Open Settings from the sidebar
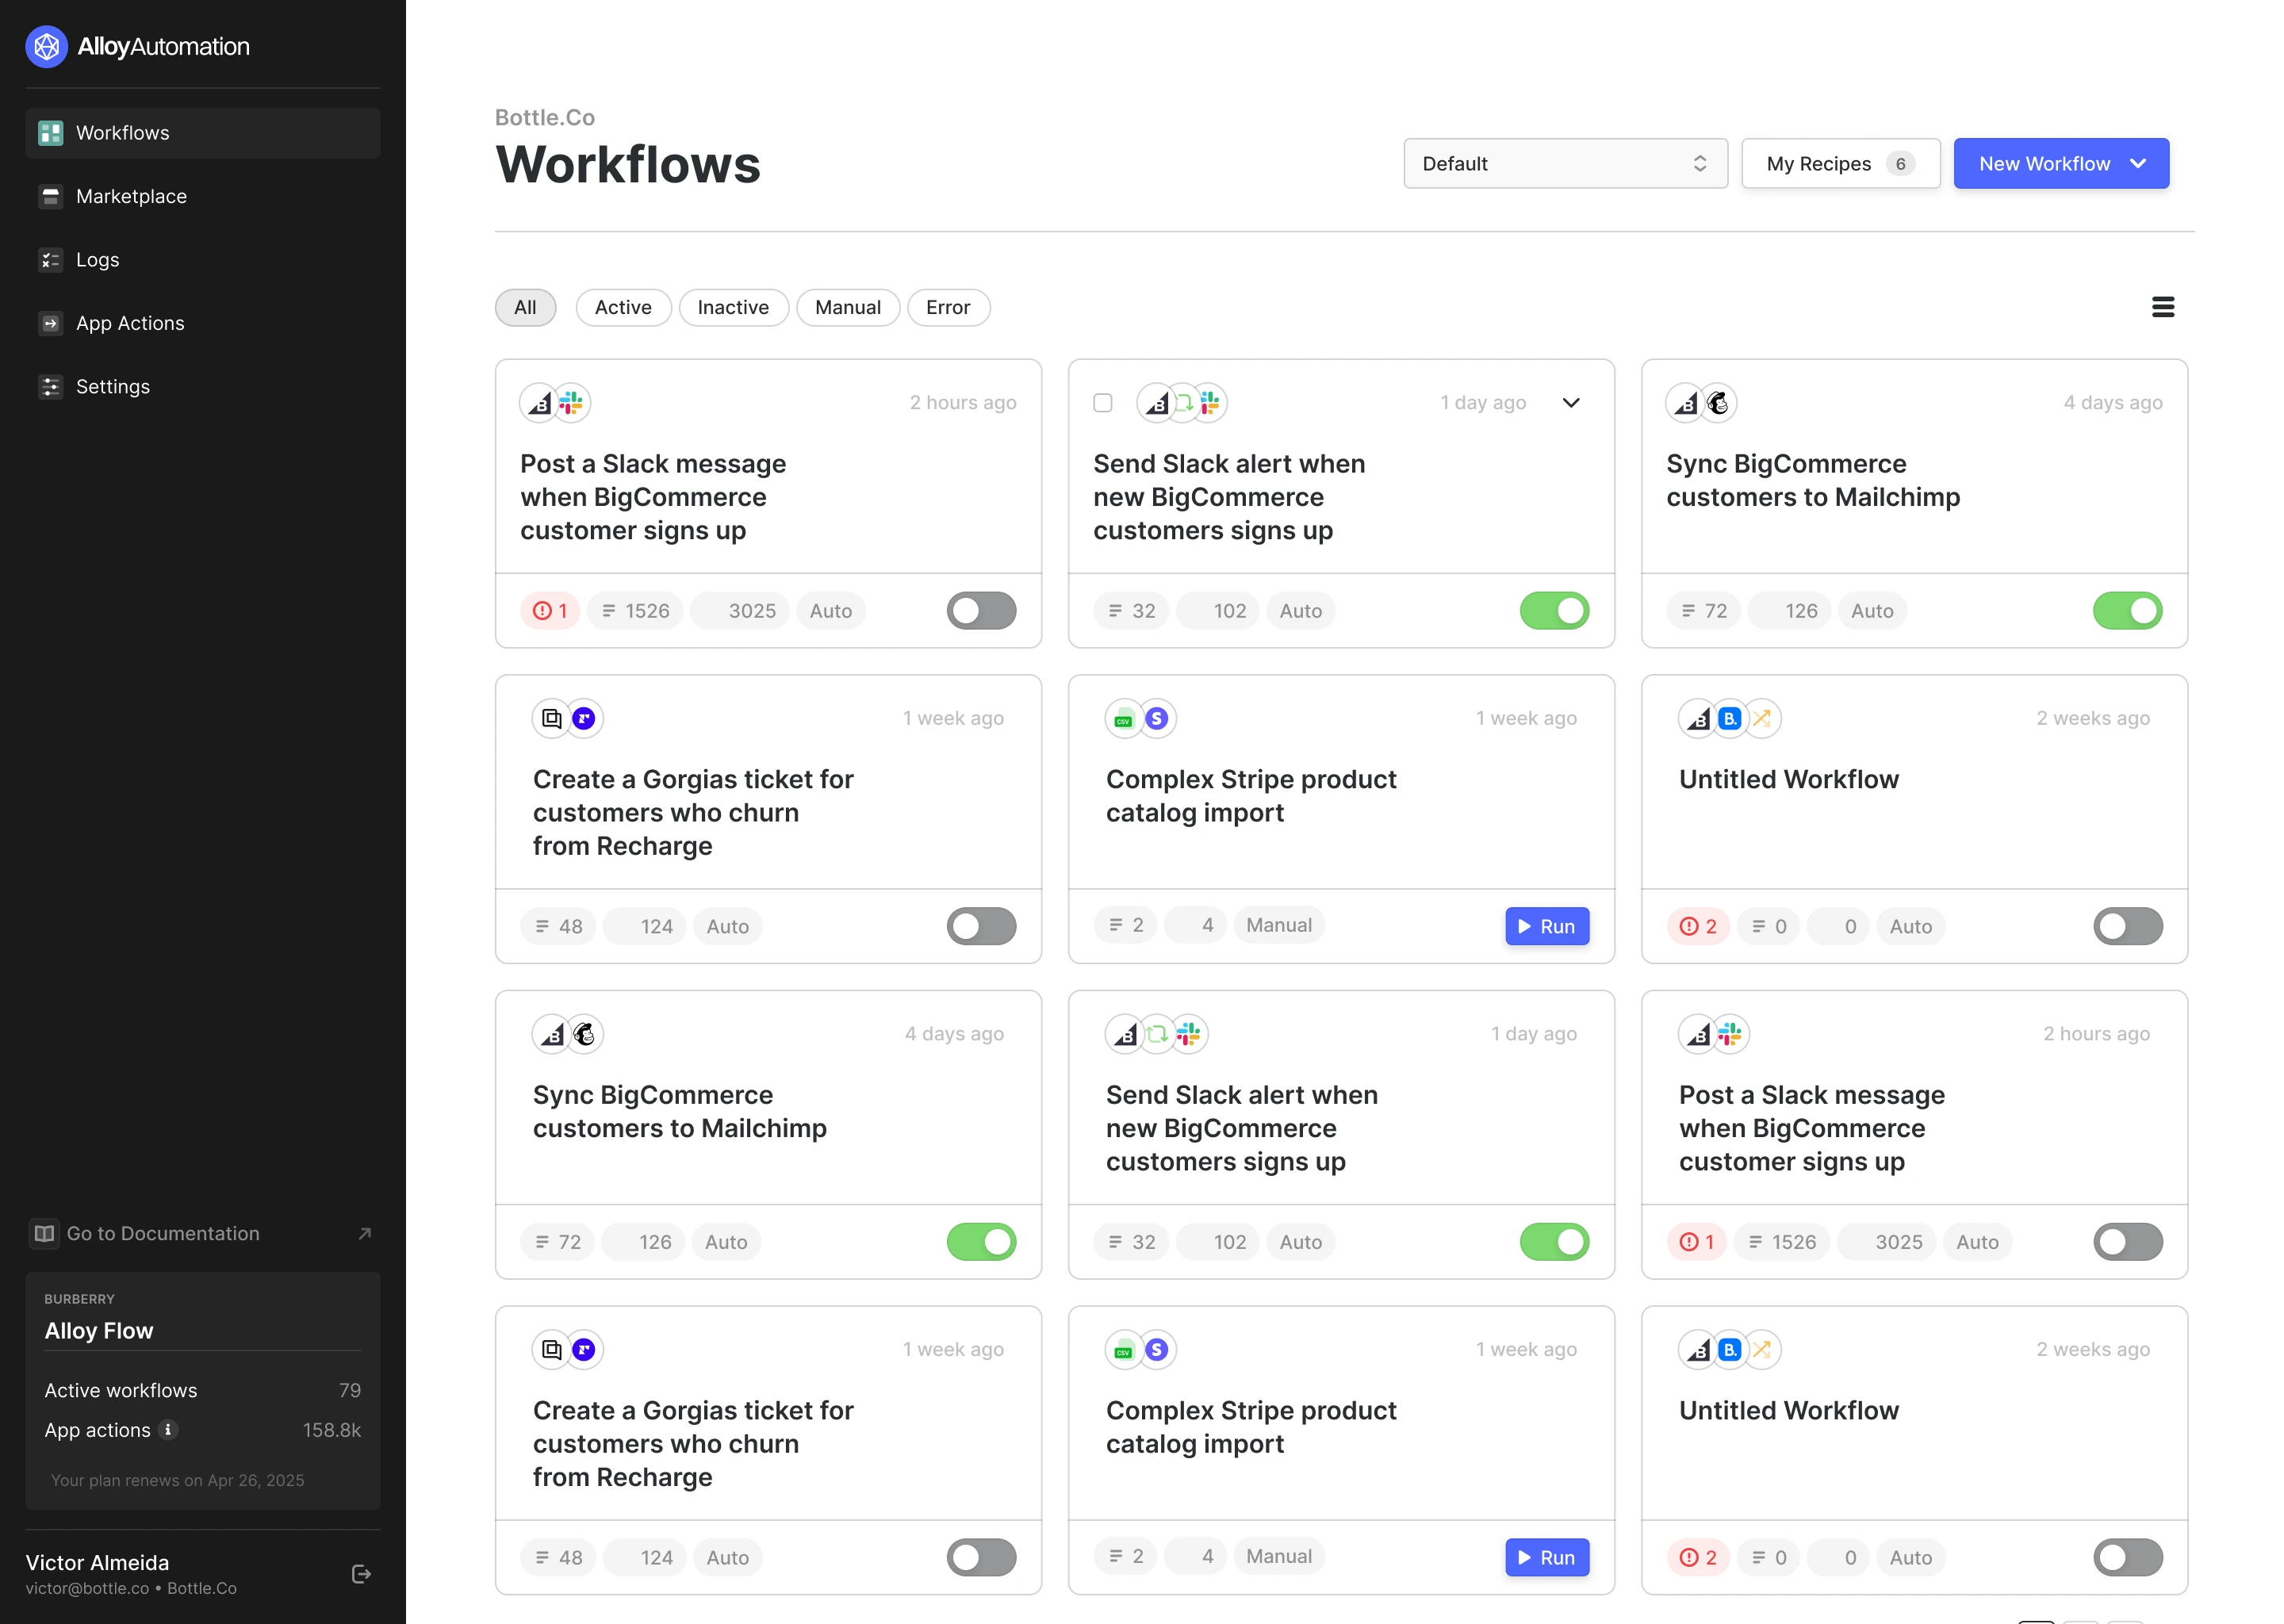 (x=203, y=386)
